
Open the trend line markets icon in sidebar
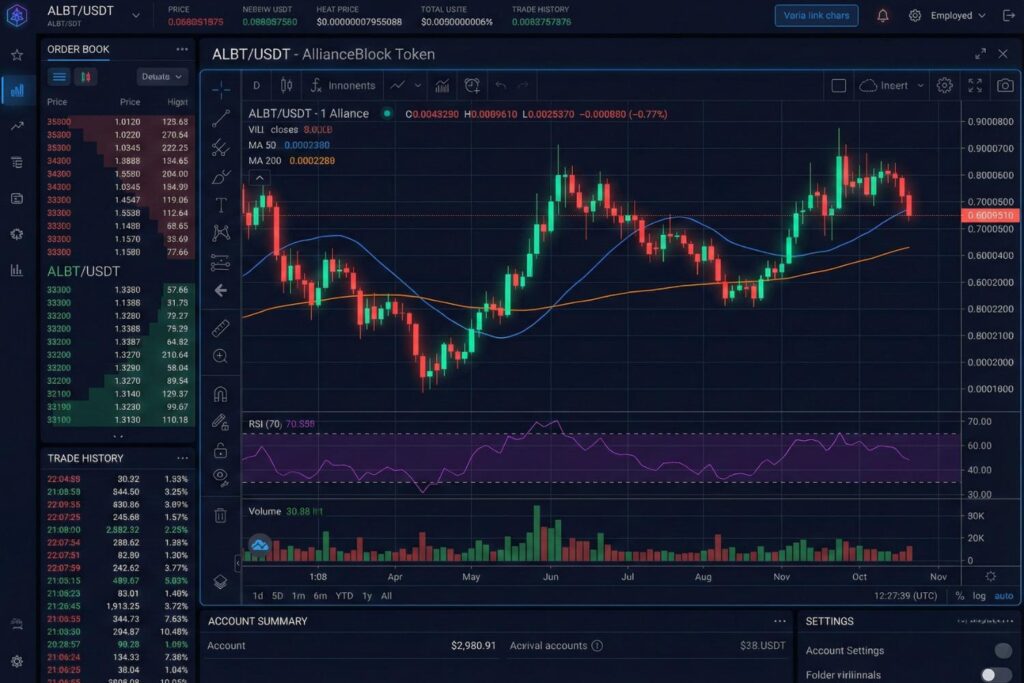(17, 126)
